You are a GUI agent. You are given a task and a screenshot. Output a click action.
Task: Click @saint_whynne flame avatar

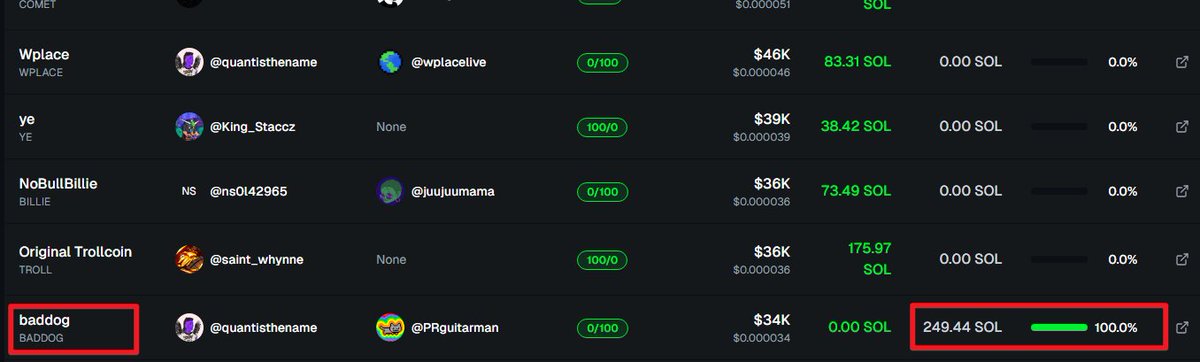(189, 260)
